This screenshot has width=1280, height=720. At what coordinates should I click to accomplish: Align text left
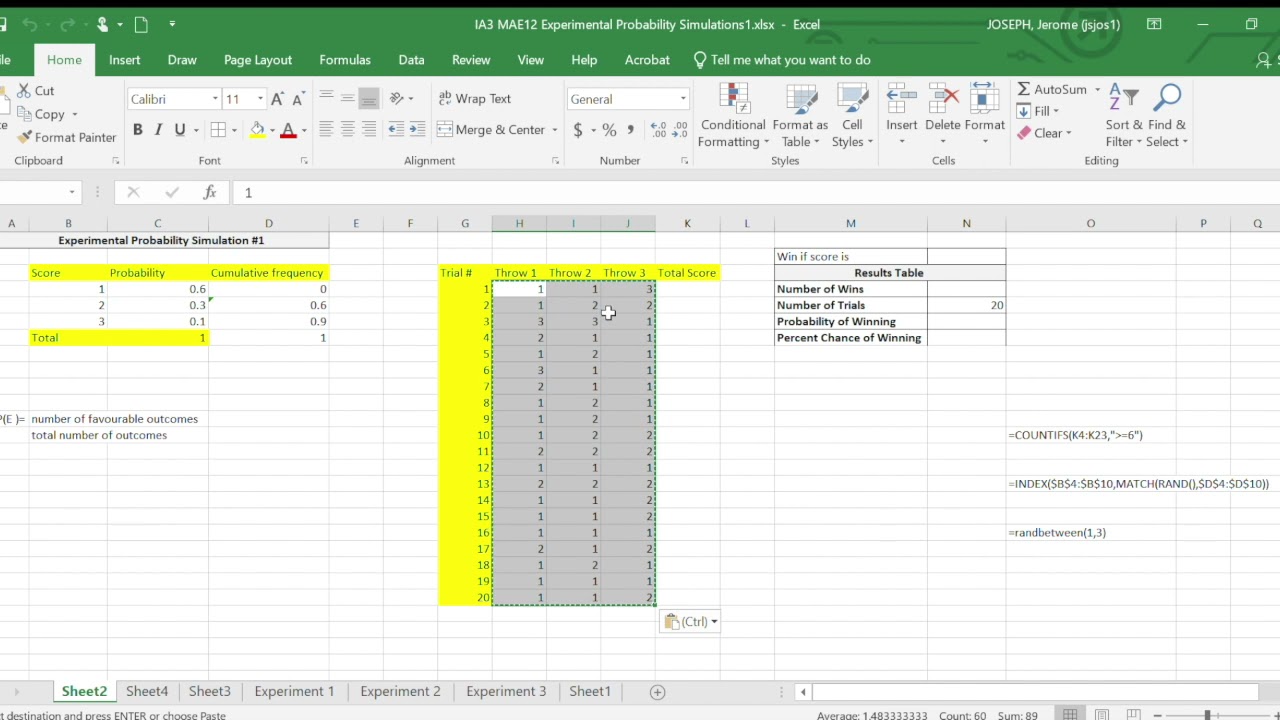pos(326,130)
